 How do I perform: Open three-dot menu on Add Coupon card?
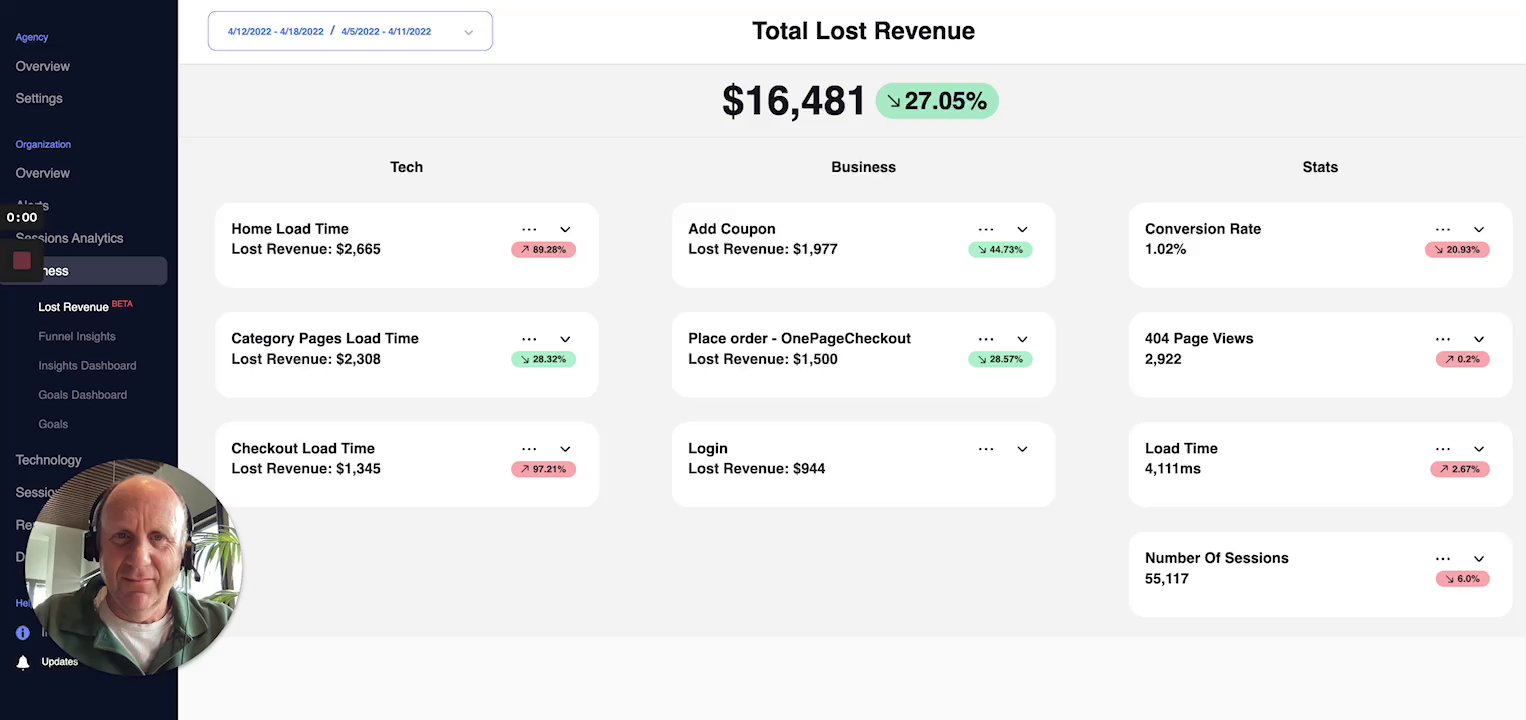point(986,229)
